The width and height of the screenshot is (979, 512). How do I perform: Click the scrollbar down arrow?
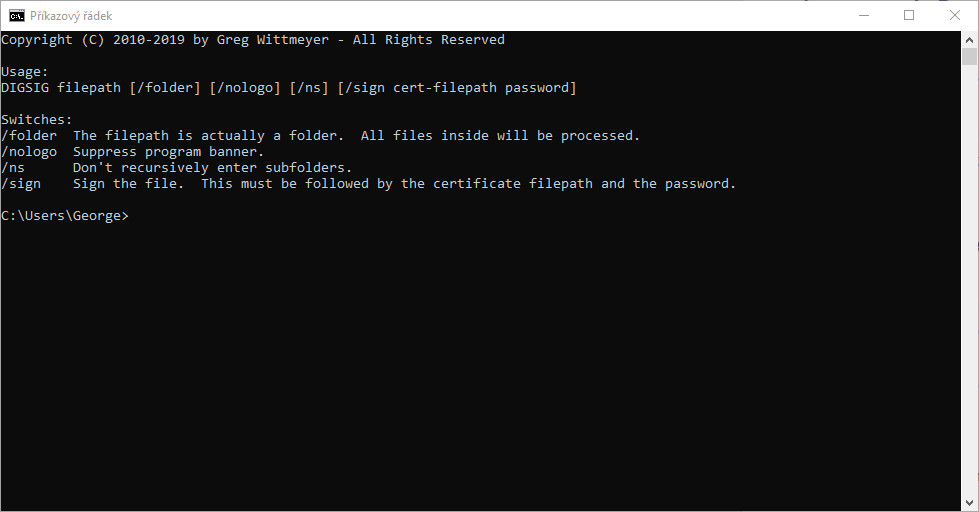pyautogui.click(x=969, y=503)
